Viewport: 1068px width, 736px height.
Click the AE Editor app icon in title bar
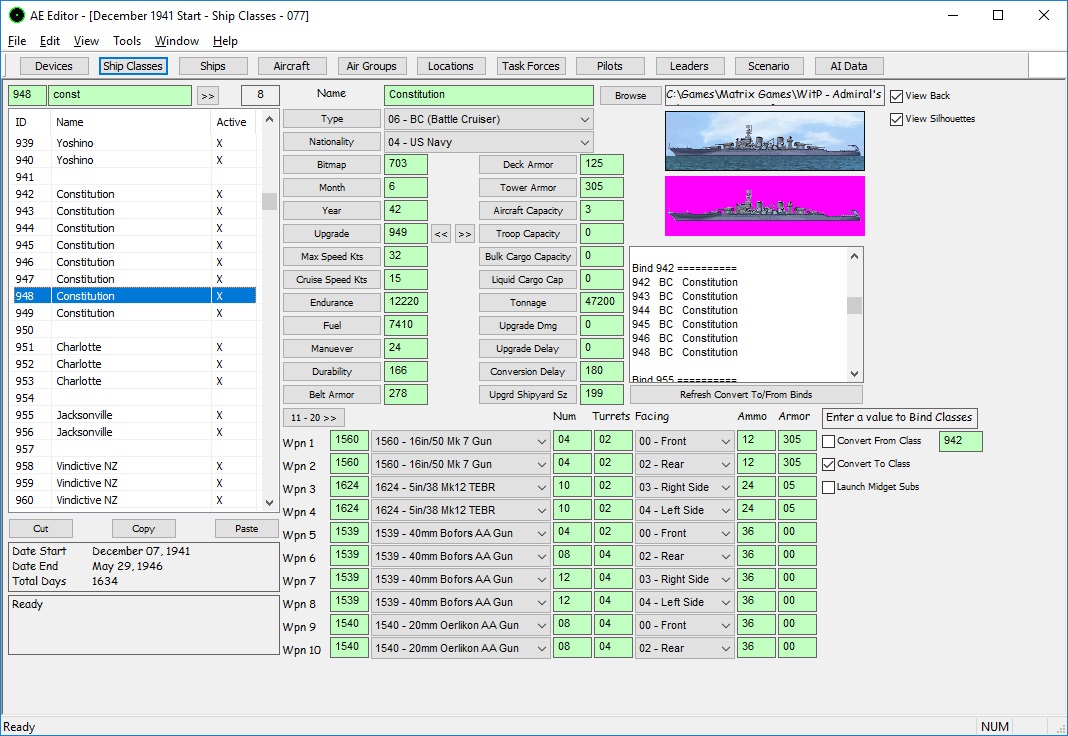click(x=16, y=15)
